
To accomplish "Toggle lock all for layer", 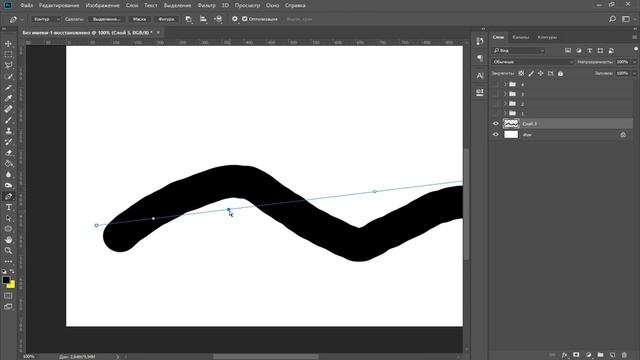I will 560,73.
